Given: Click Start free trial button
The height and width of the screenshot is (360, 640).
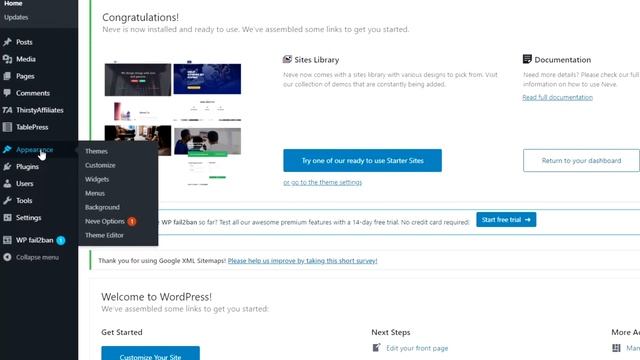Looking at the screenshot, I should coord(506,220).
